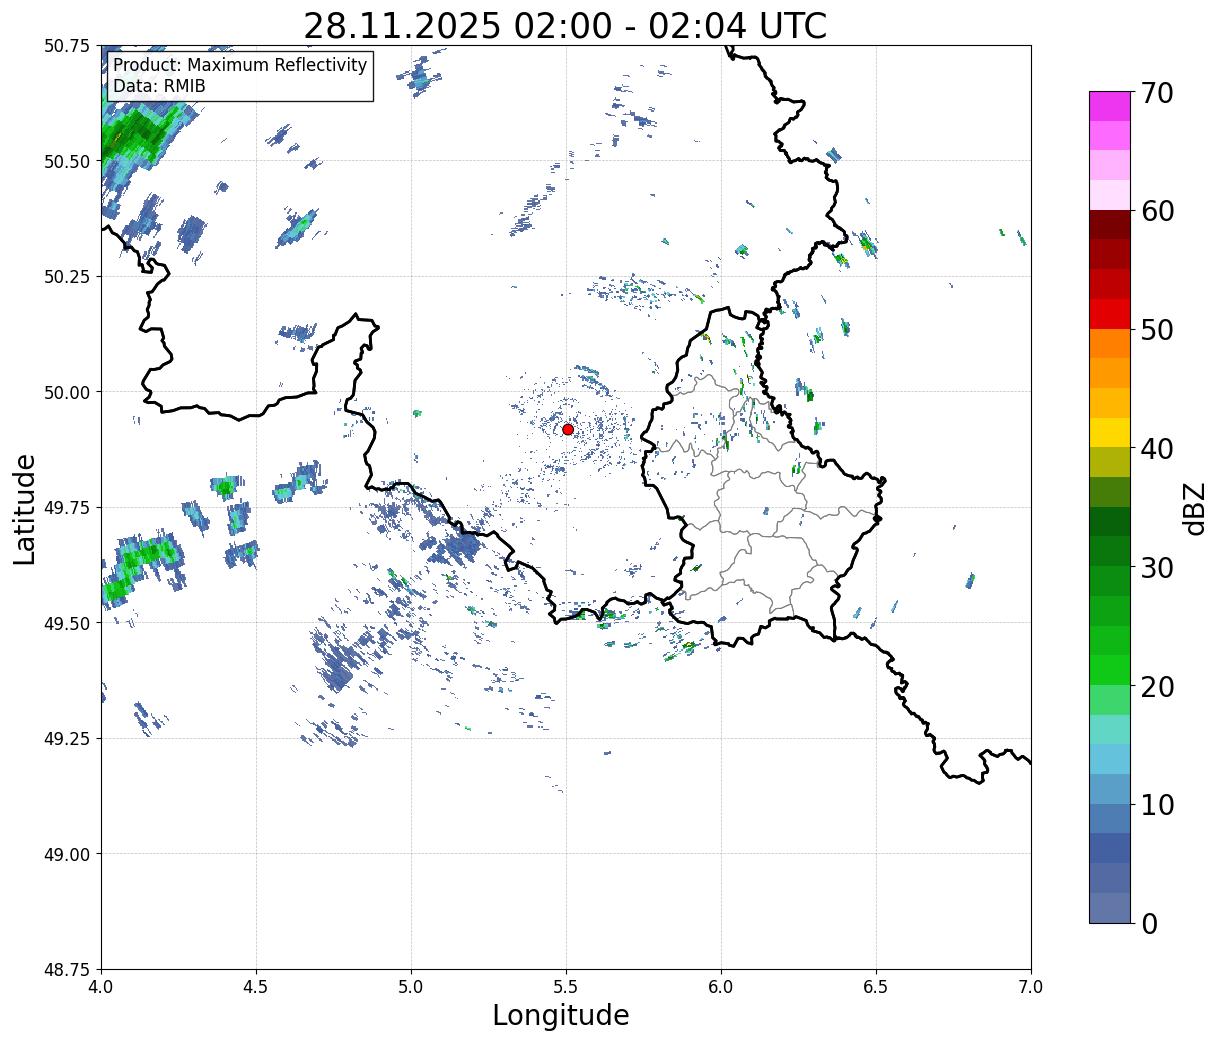Click latitude tick label '48.75'
Viewport: 1219px width, 1040px height.
[67, 970]
